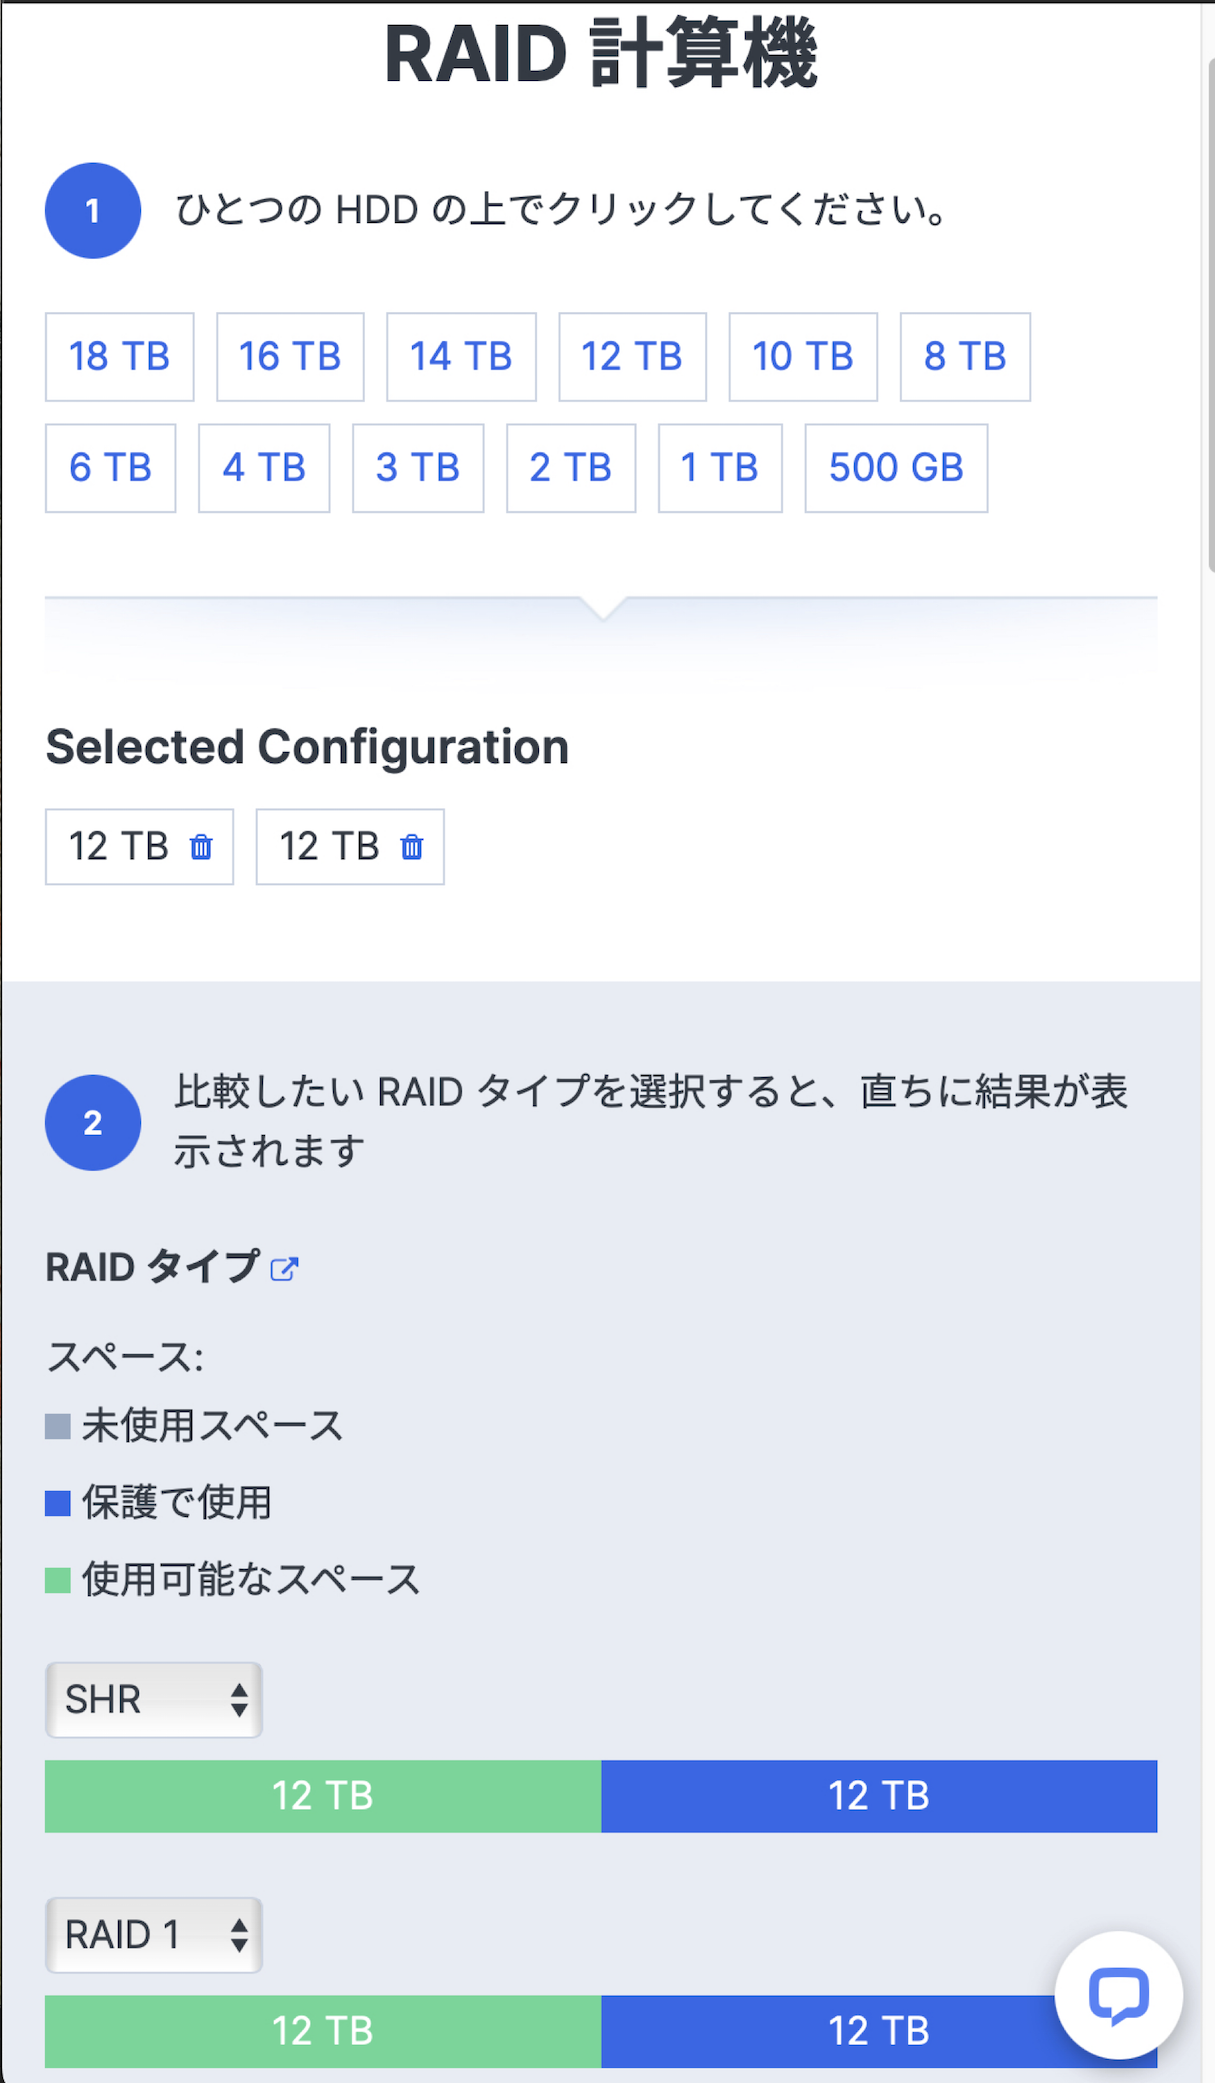
Task: Click the green usable space SHR bar
Action: 323,1796
